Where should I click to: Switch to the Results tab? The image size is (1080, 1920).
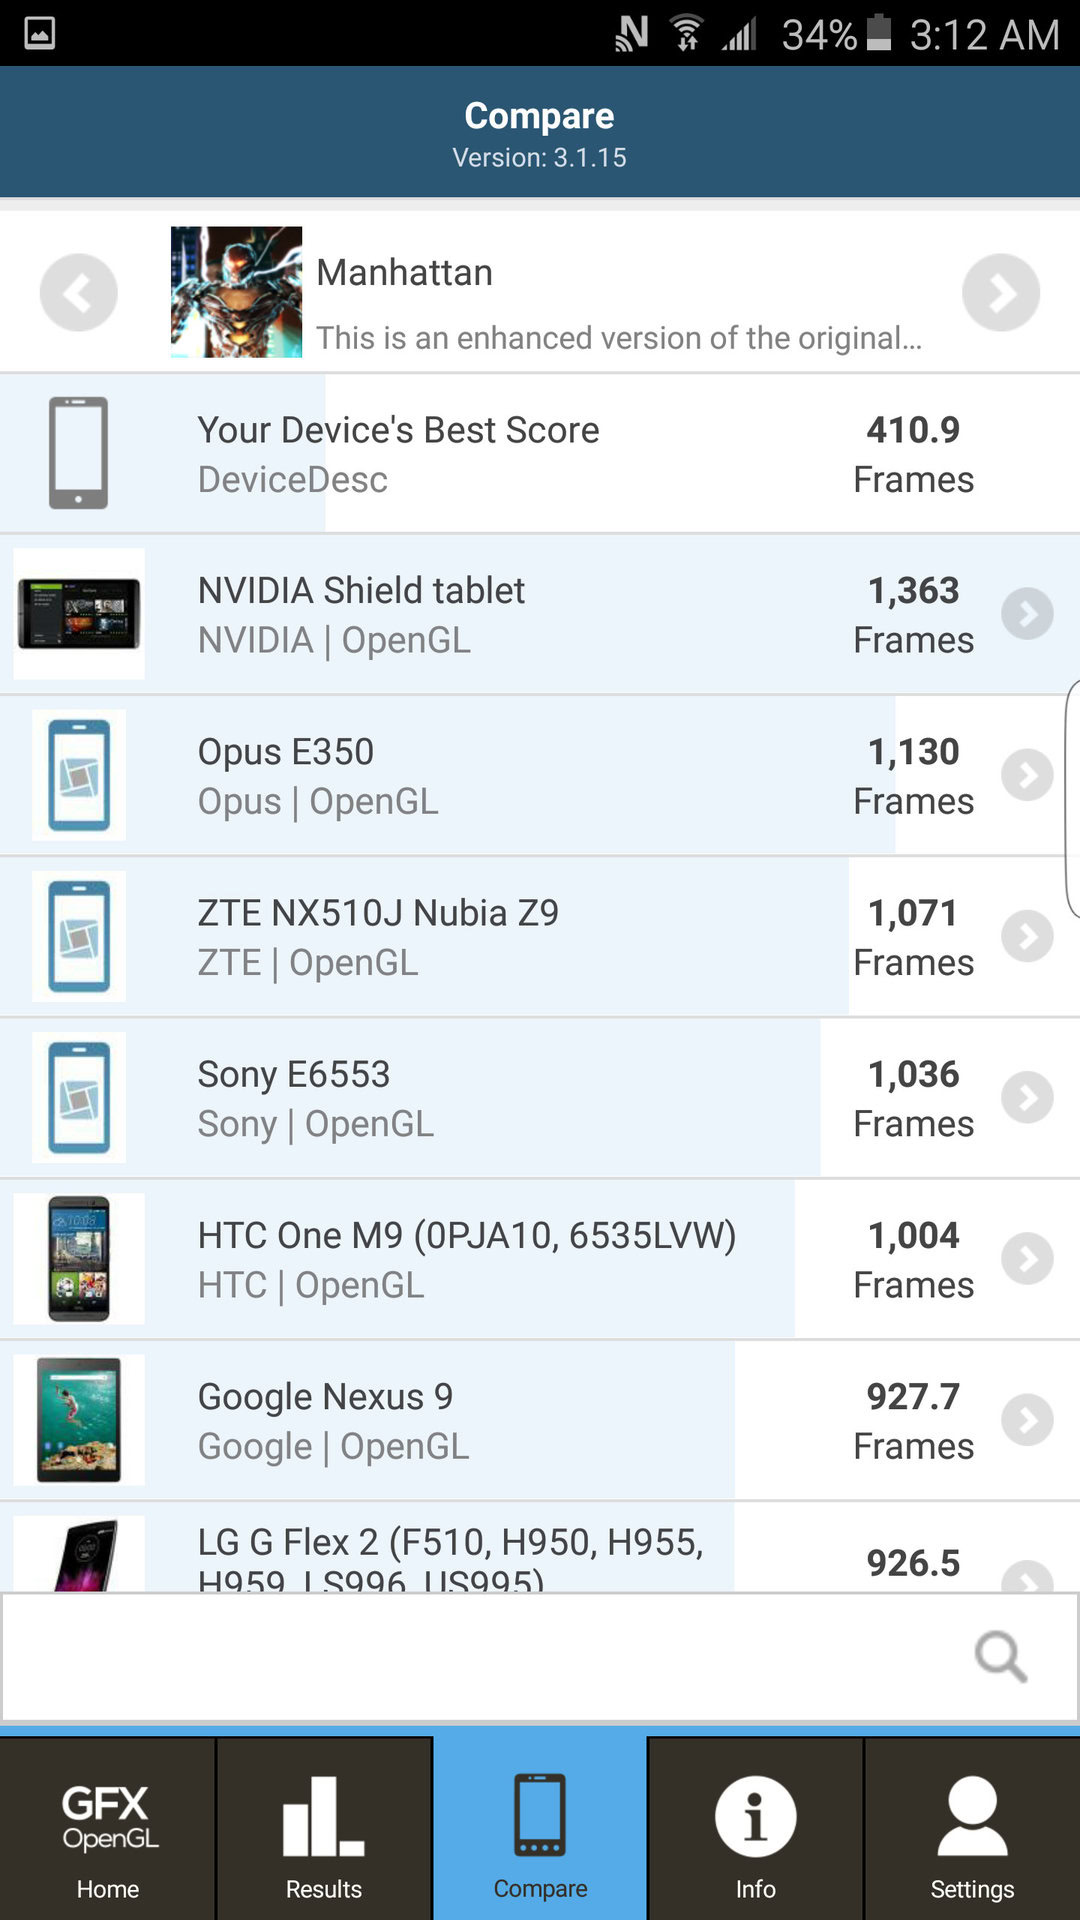[x=324, y=1828]
